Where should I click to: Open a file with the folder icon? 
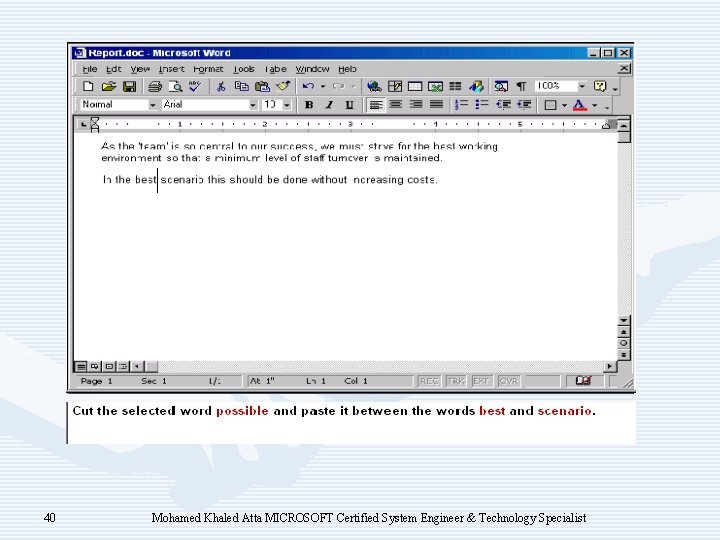tap(109, 86)
